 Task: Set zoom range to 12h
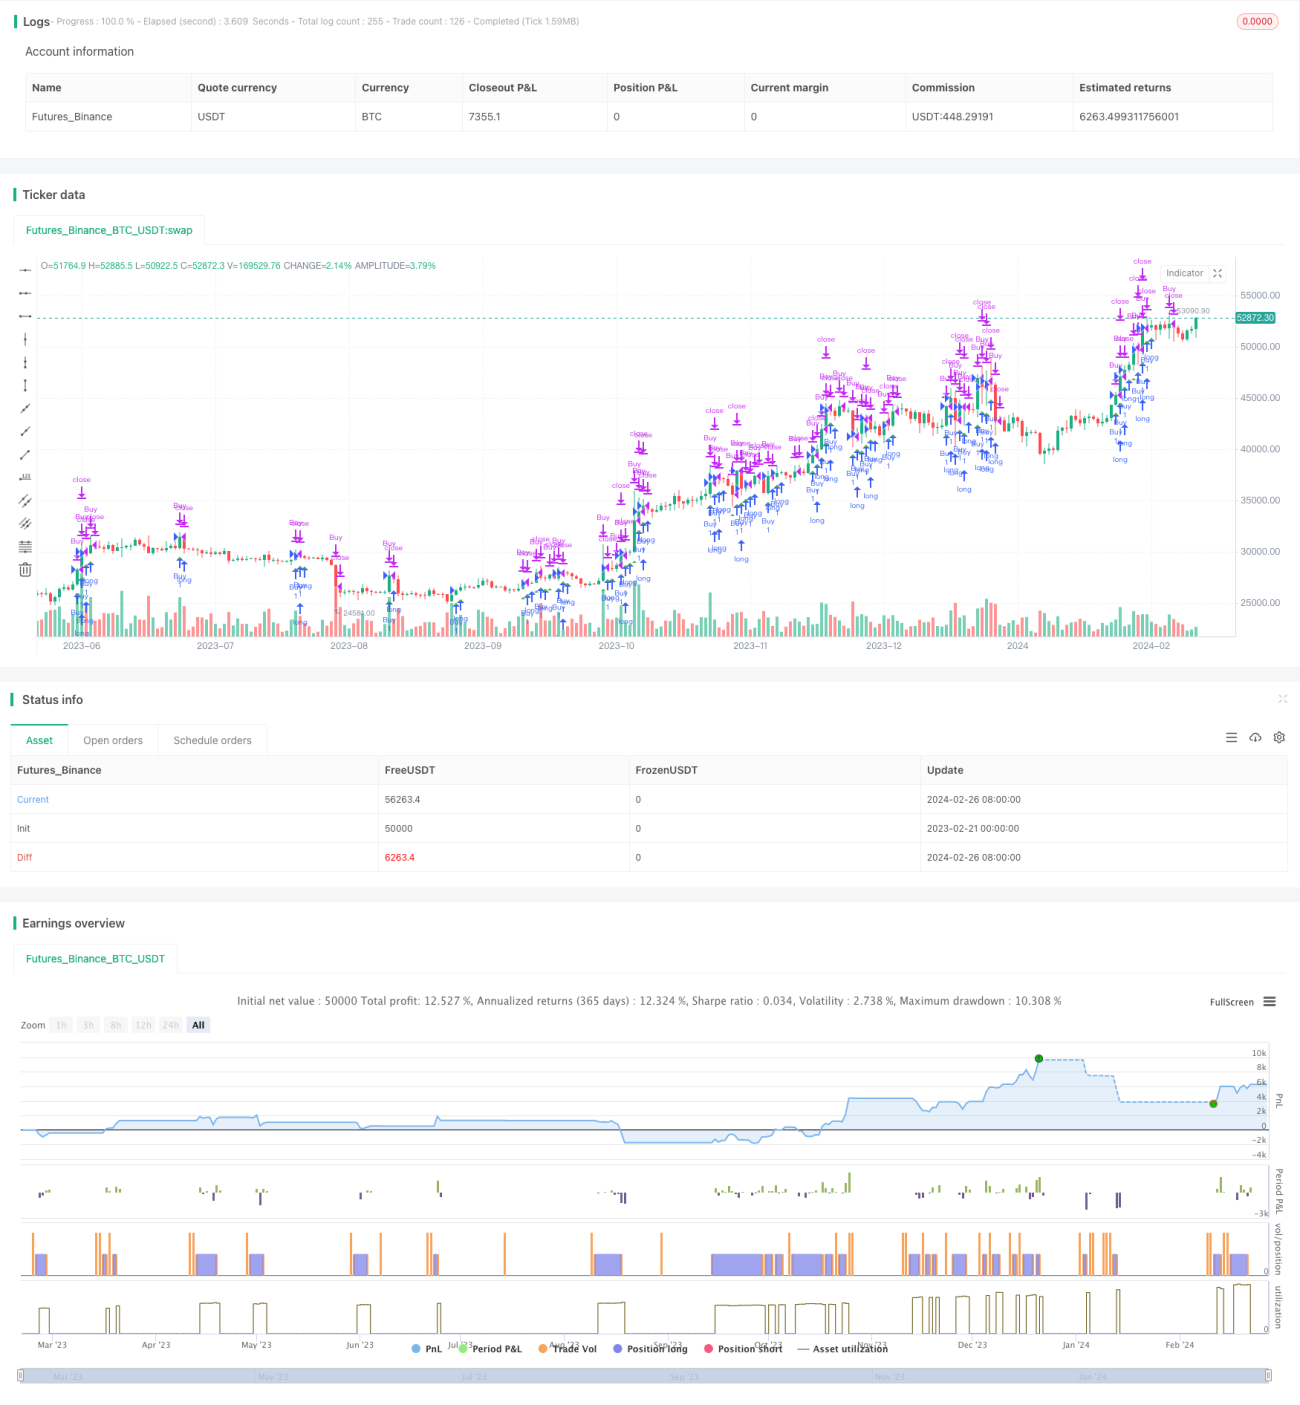tap(143, 1025)
